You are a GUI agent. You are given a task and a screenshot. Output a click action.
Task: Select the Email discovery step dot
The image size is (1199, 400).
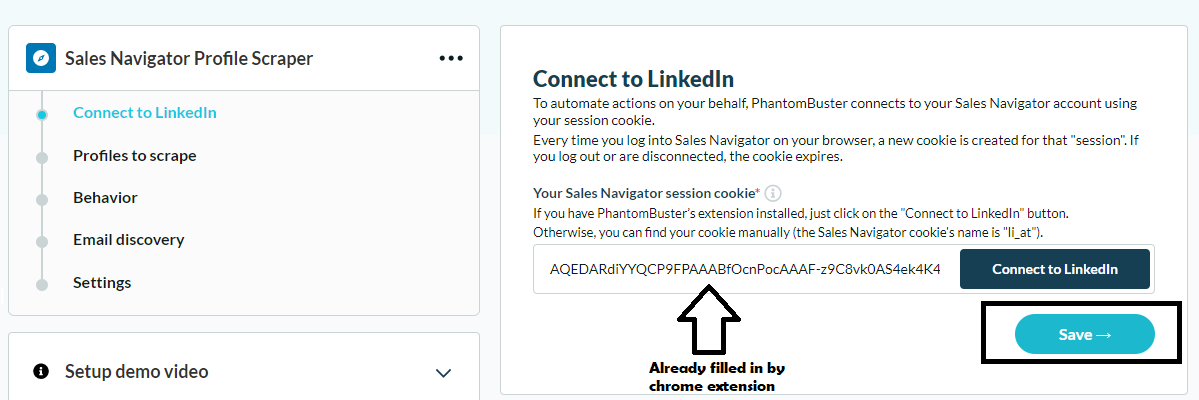pos(42,242)
